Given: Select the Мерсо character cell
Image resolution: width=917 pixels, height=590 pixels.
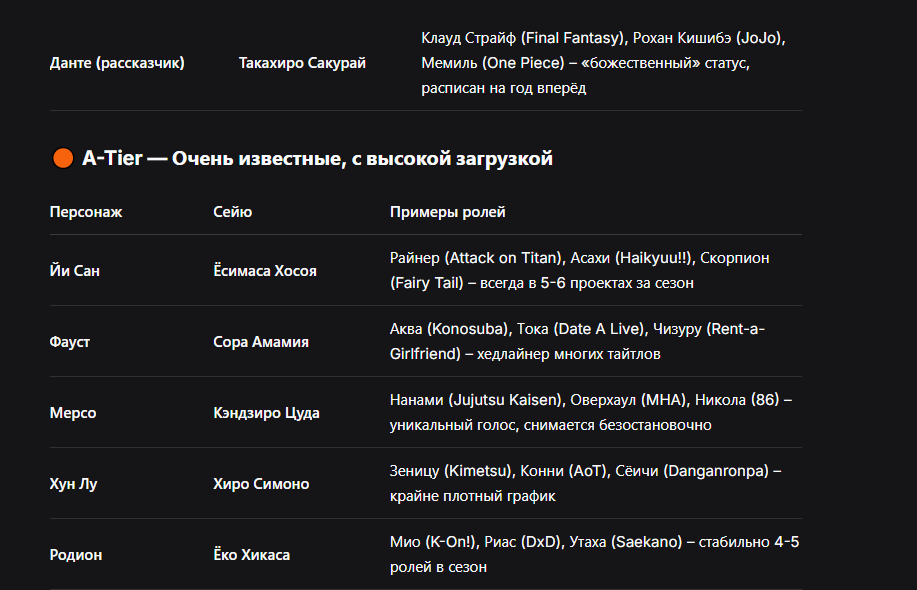Looking at the screenshot, I should click(x=73, y=413).
